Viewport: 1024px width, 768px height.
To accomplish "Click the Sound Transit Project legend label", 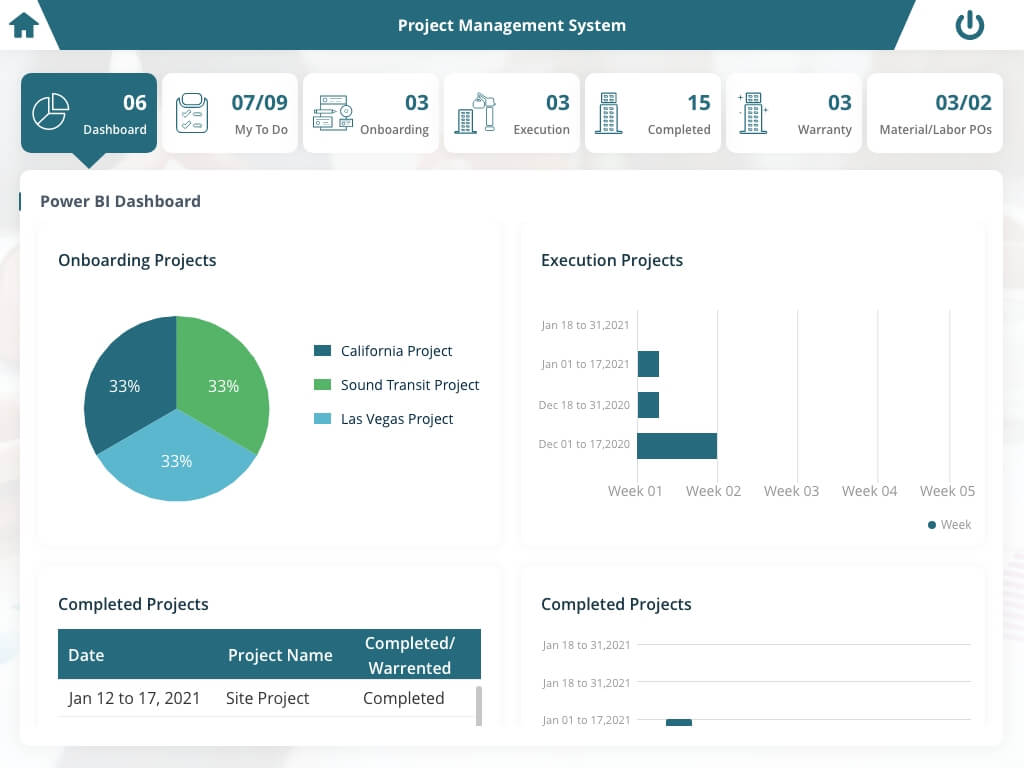I will tap(410, 385).
